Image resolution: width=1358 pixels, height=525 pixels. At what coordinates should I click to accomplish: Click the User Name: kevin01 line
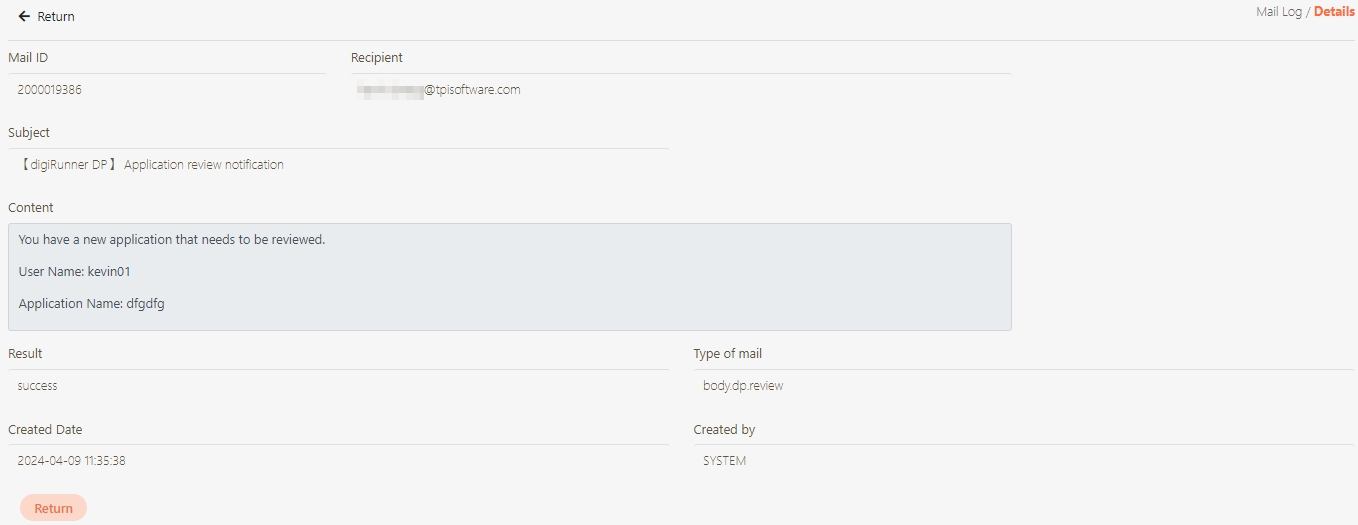click(x=75, y=272)
